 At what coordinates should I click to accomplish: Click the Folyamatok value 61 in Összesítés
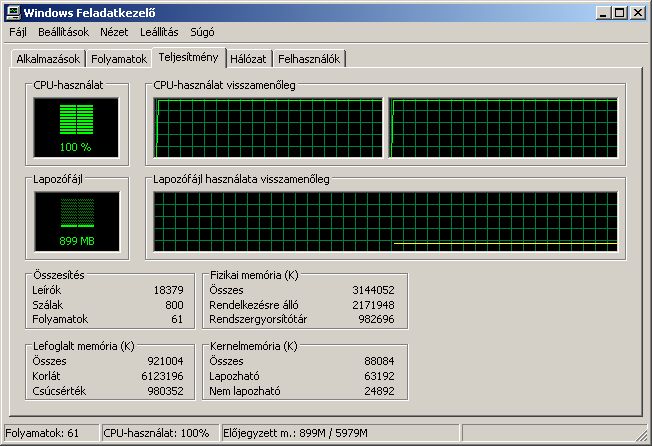(x=177, y=319)
